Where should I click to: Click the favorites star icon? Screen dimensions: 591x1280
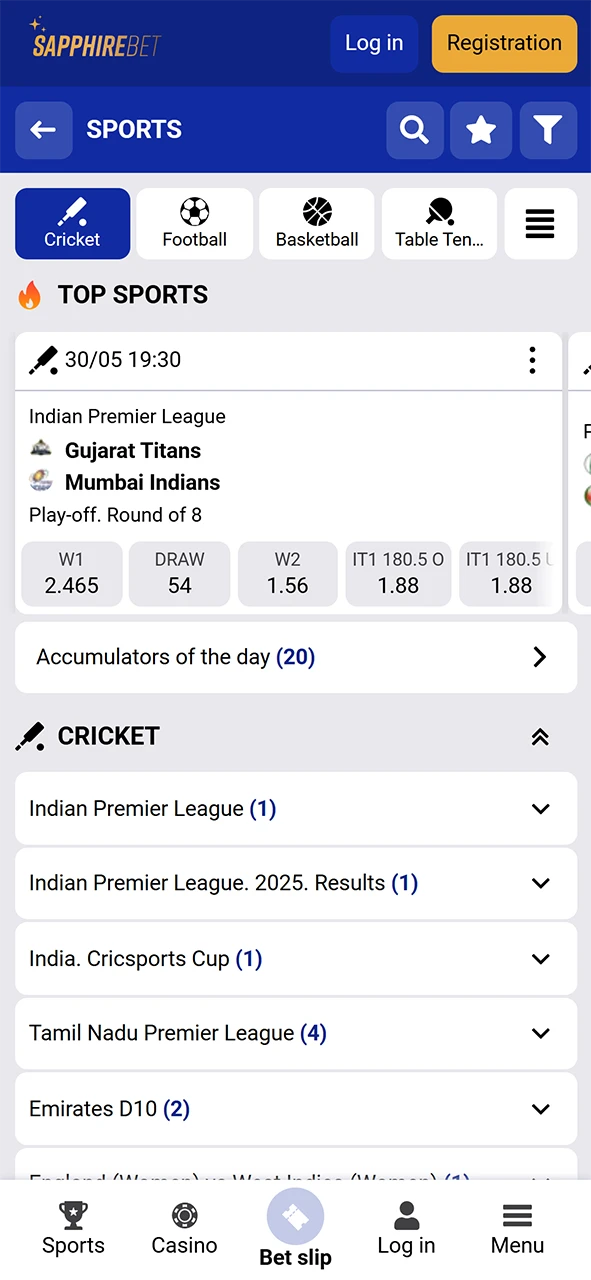tap(481, 130)
